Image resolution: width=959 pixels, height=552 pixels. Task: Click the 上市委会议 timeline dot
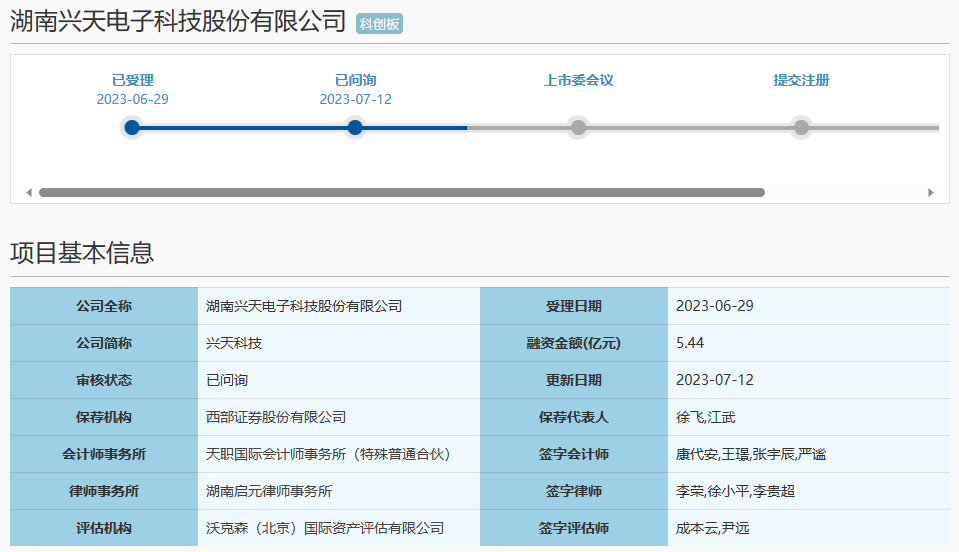click(x=578, y=128)
